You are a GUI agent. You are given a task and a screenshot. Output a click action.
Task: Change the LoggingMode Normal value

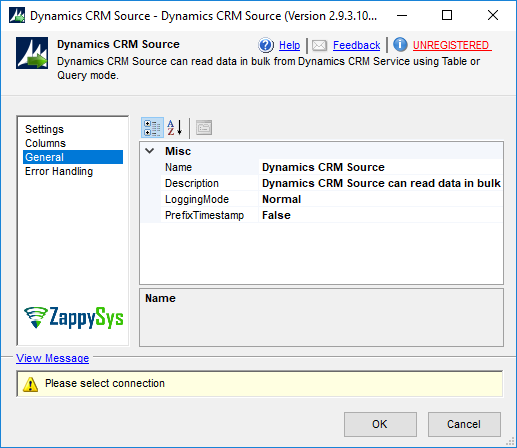(381, 199)
